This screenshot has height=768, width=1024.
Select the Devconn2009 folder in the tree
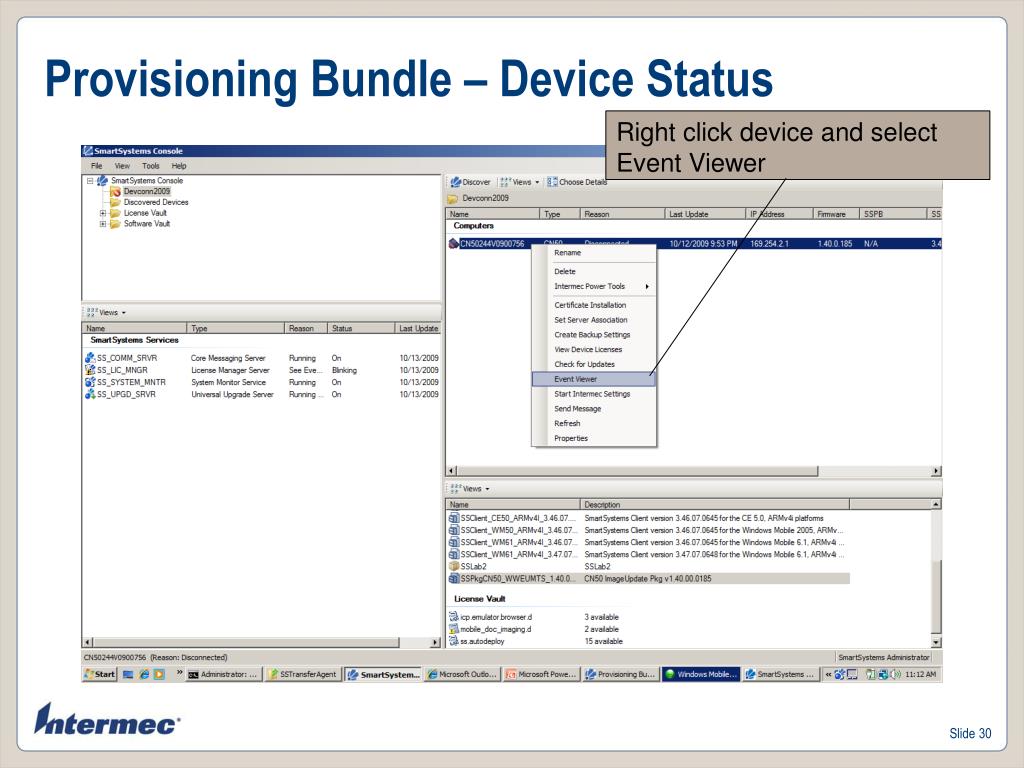[146, 191]
